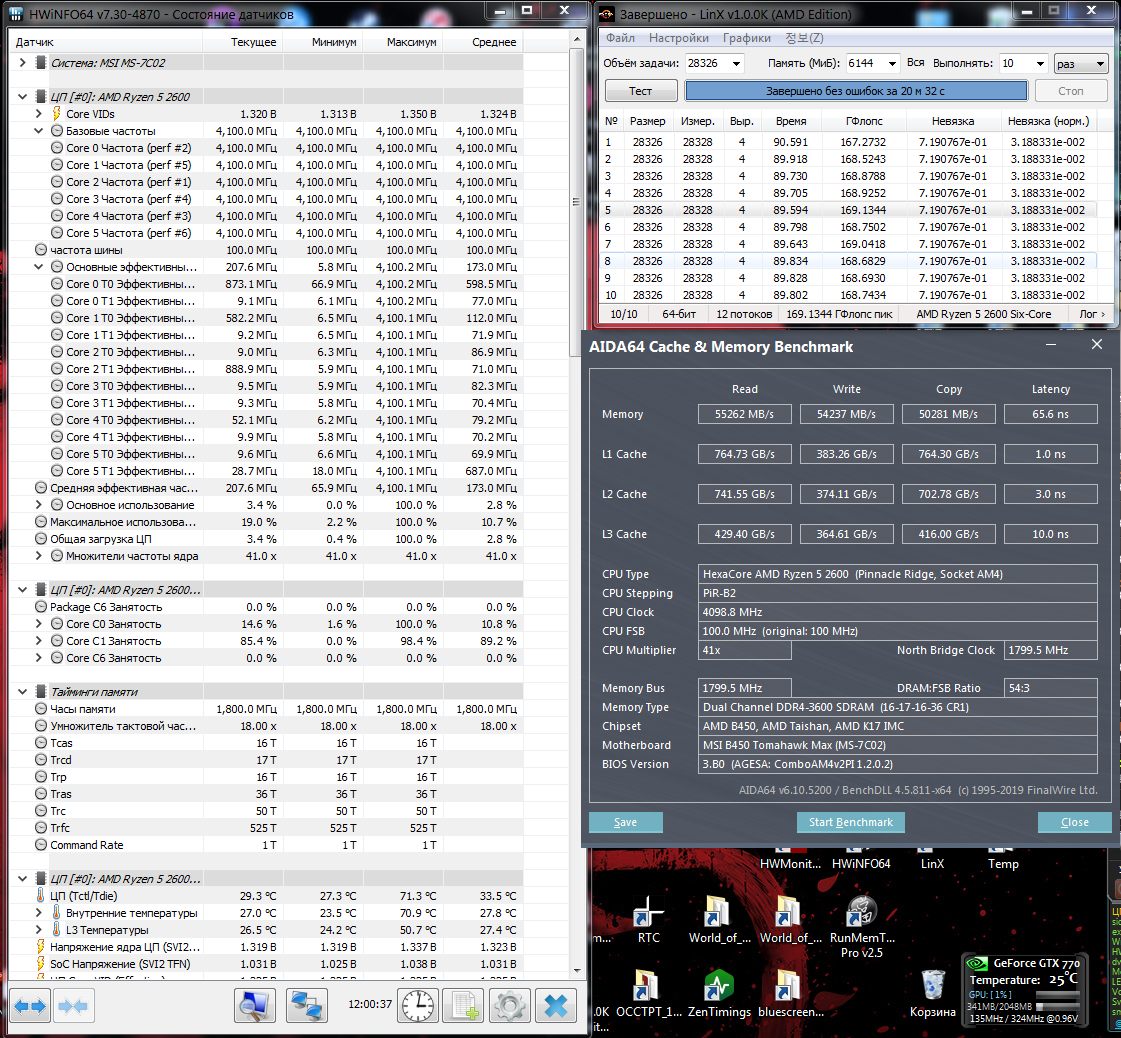Open the Выполнять count dropdown showing 10
Screen dimensions: 1121x1038
pos(1041,64)
